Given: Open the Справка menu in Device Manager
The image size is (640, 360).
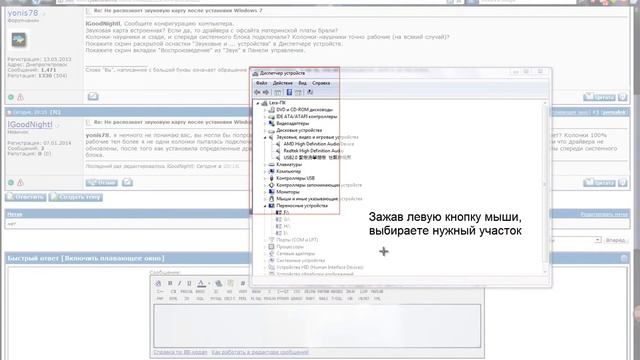Looking at the screenshot, I should click(x=321, y=83).
